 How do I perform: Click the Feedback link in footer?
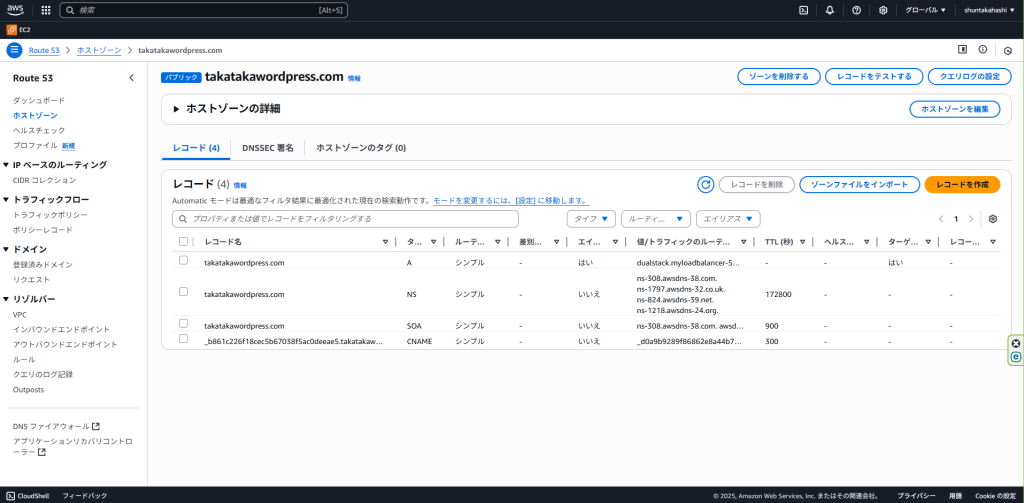tap(85, 496)
